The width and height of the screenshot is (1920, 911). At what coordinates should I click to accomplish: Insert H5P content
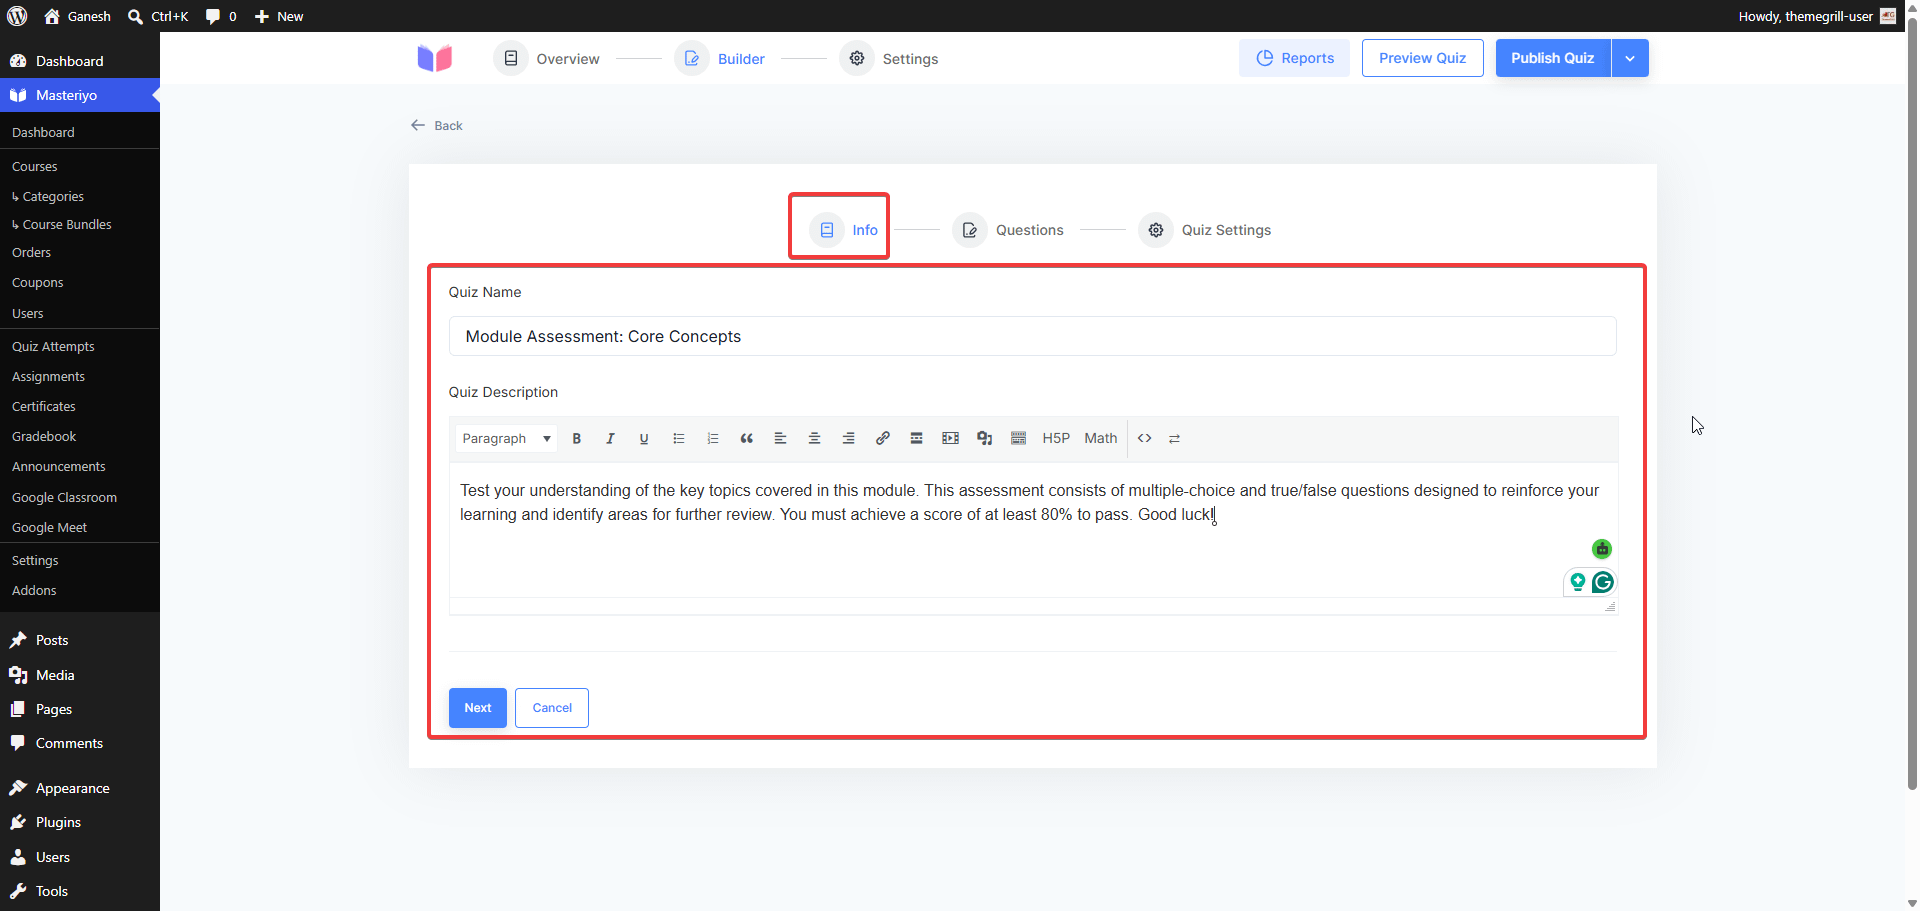point(1056,438)
